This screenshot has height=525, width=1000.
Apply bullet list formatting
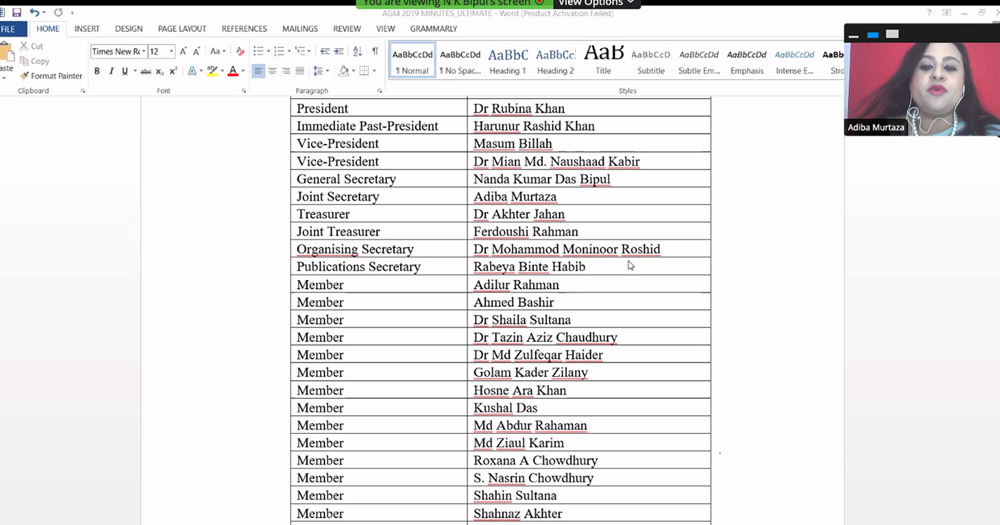pos(258,51)
